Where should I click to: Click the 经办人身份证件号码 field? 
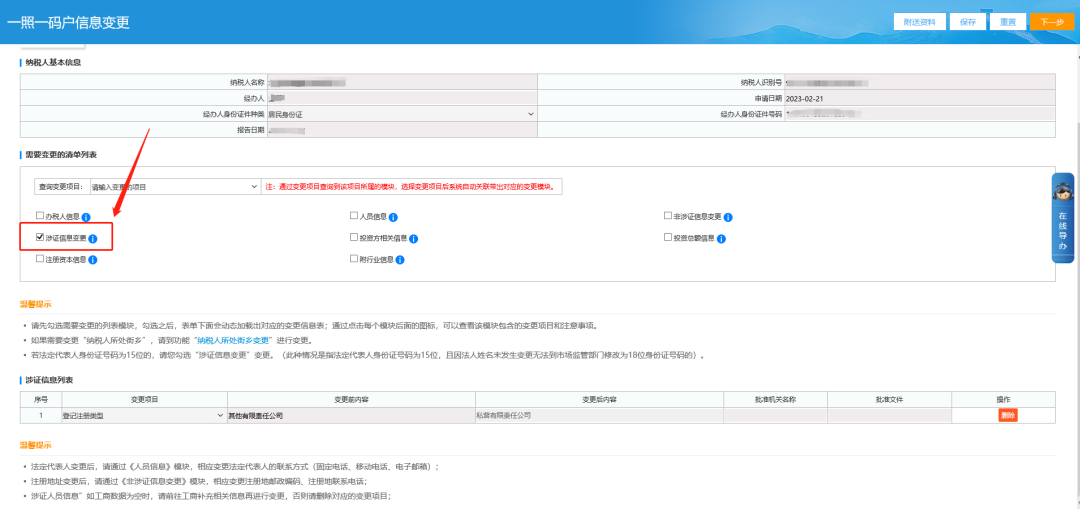pyautogui.click(x=920, y=114)
